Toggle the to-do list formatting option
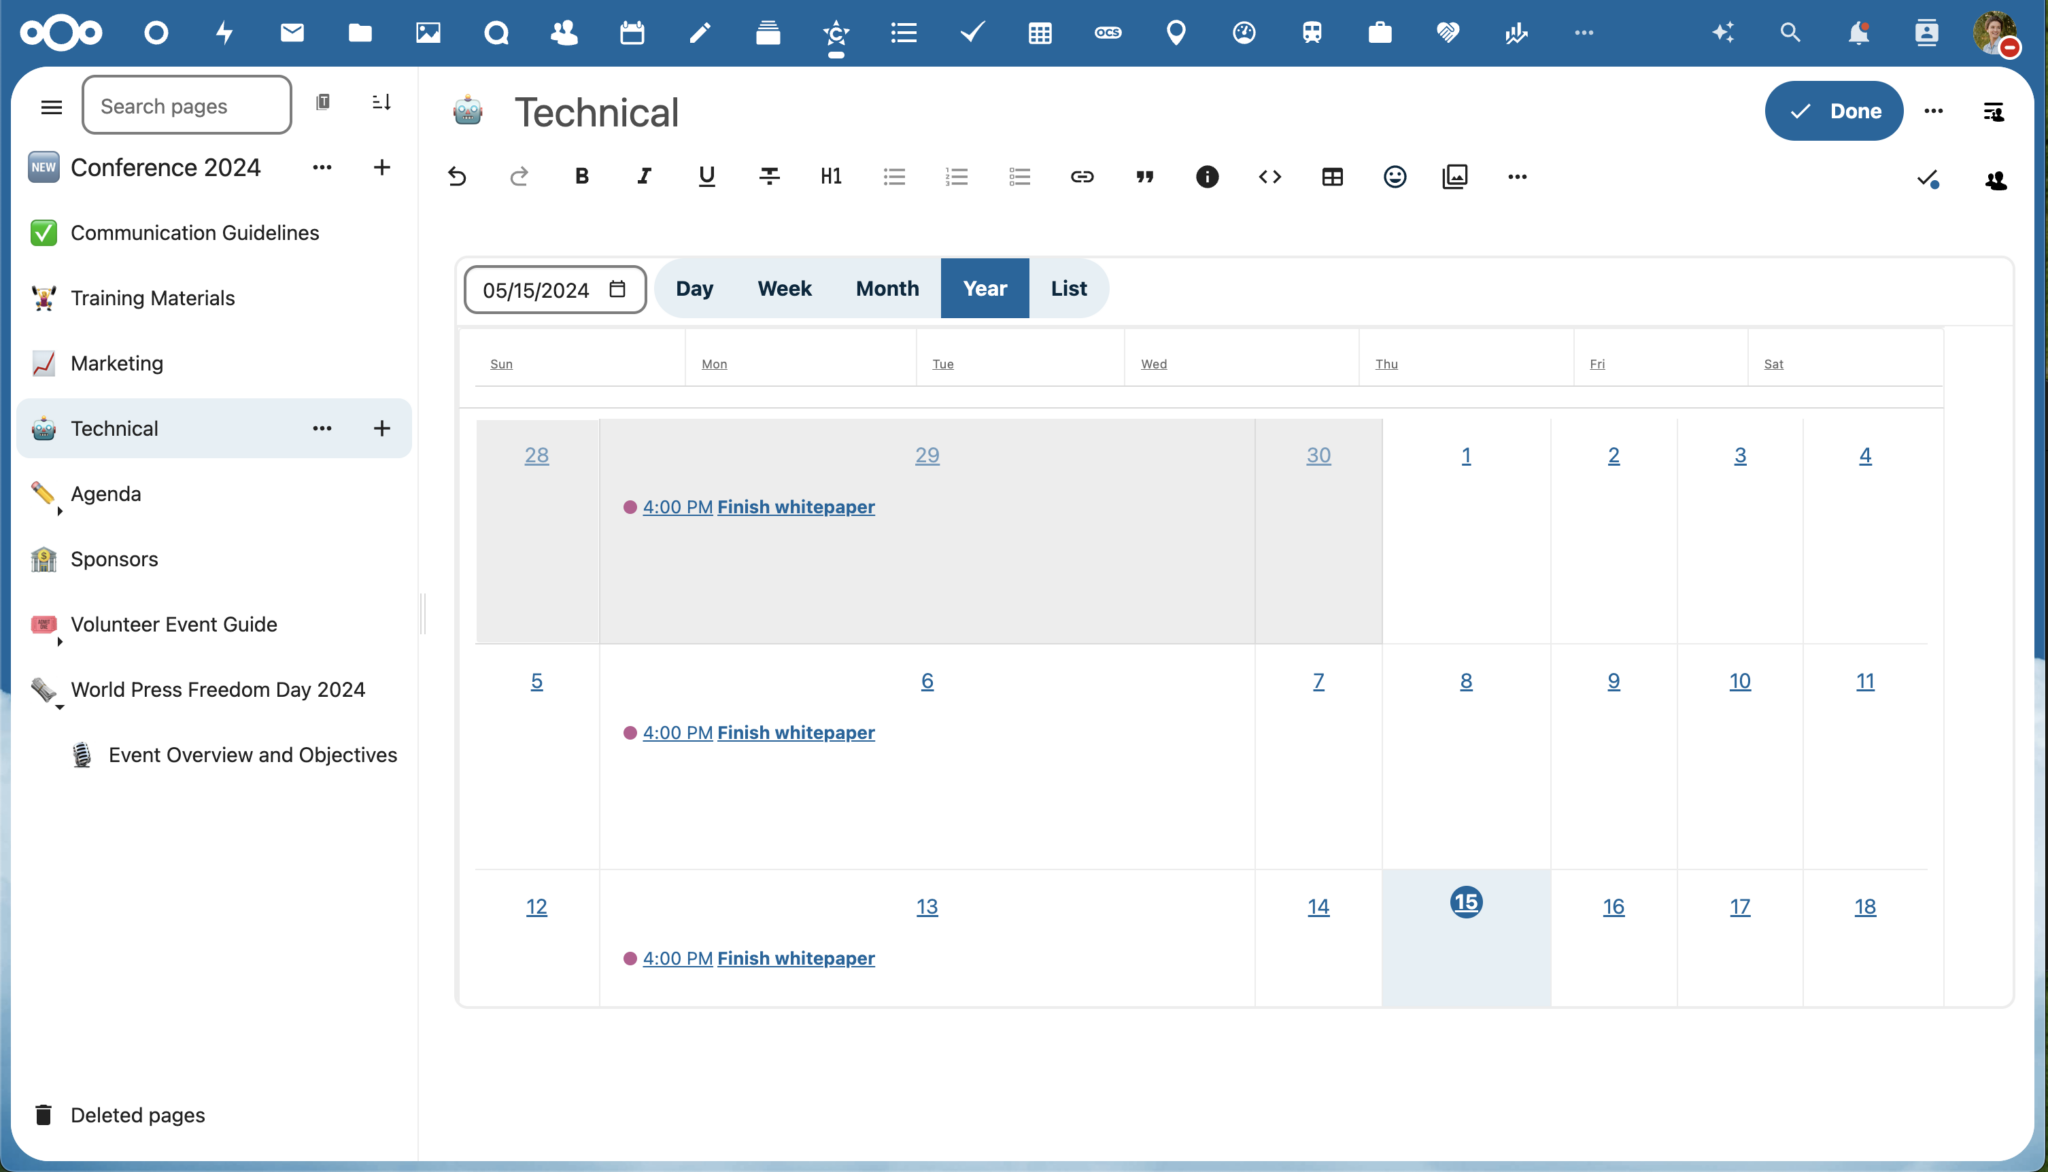 pos(1019,176)
